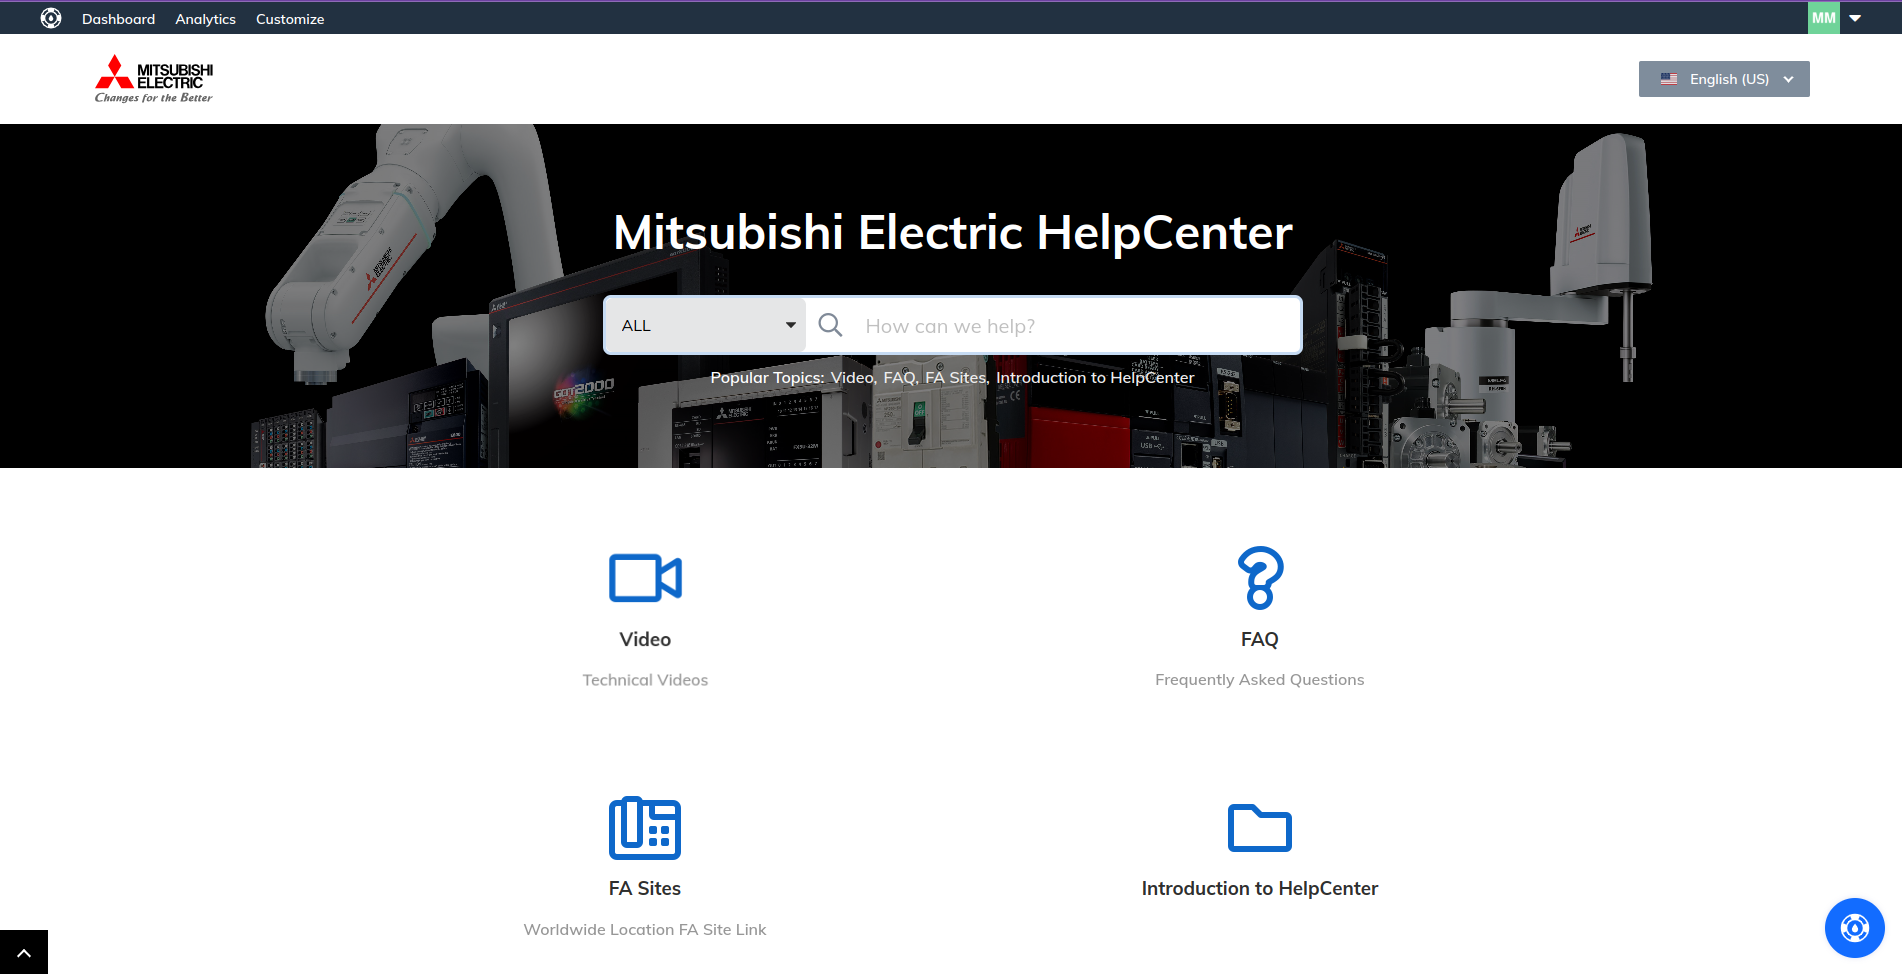Click the US flag icon in language selector
This screenshot has height=974, width=1902.
[1669, 79]
